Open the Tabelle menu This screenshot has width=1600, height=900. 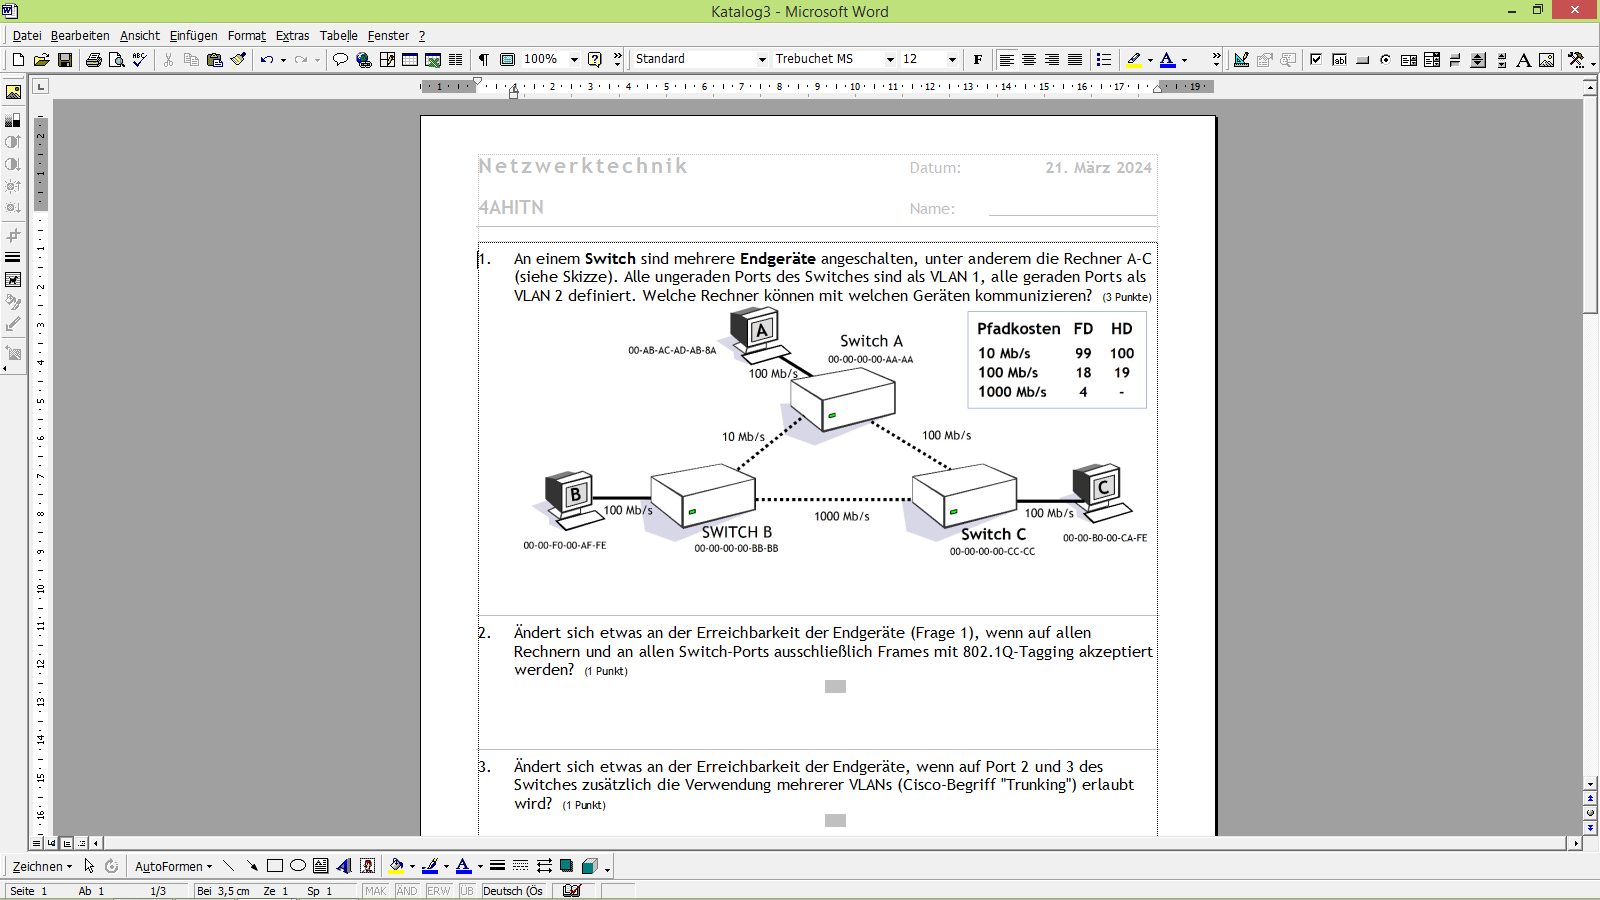339,35
